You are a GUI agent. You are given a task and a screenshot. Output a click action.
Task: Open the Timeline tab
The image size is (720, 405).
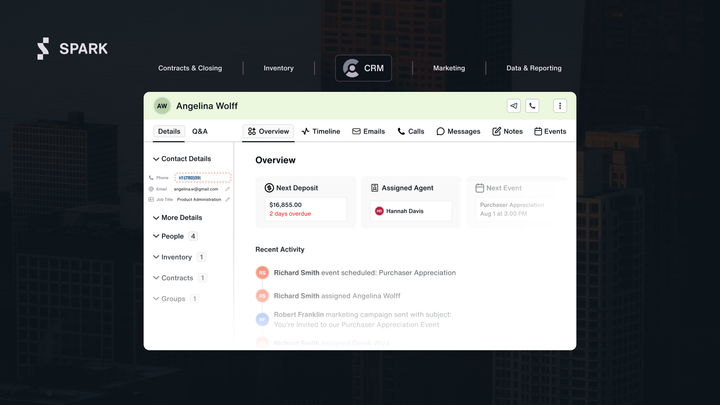tap(321, 131)
